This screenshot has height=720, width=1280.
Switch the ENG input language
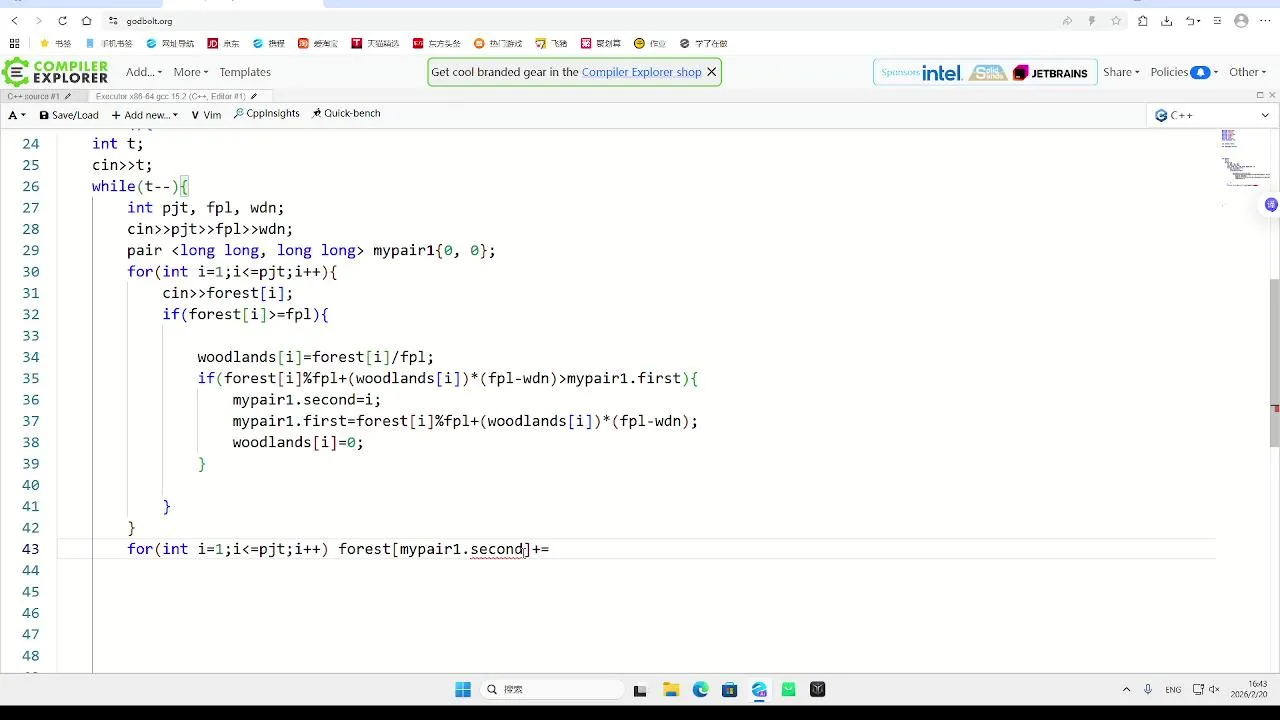1173,689
